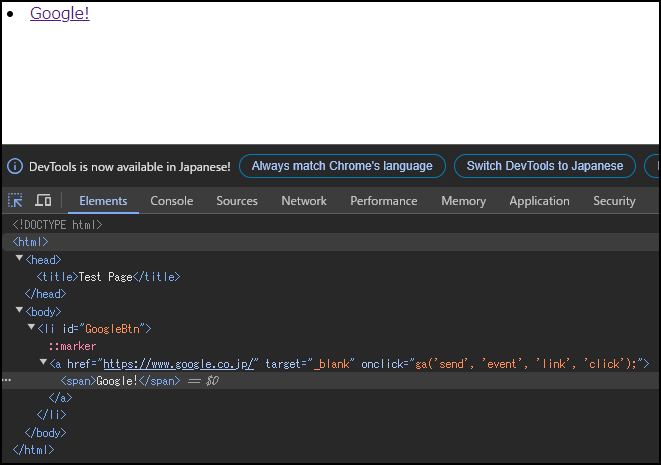Image resolution: width=661 pixels, height=465 pixels.
Task: Click the info icon in language banner
Action: [x=15, y=167]
